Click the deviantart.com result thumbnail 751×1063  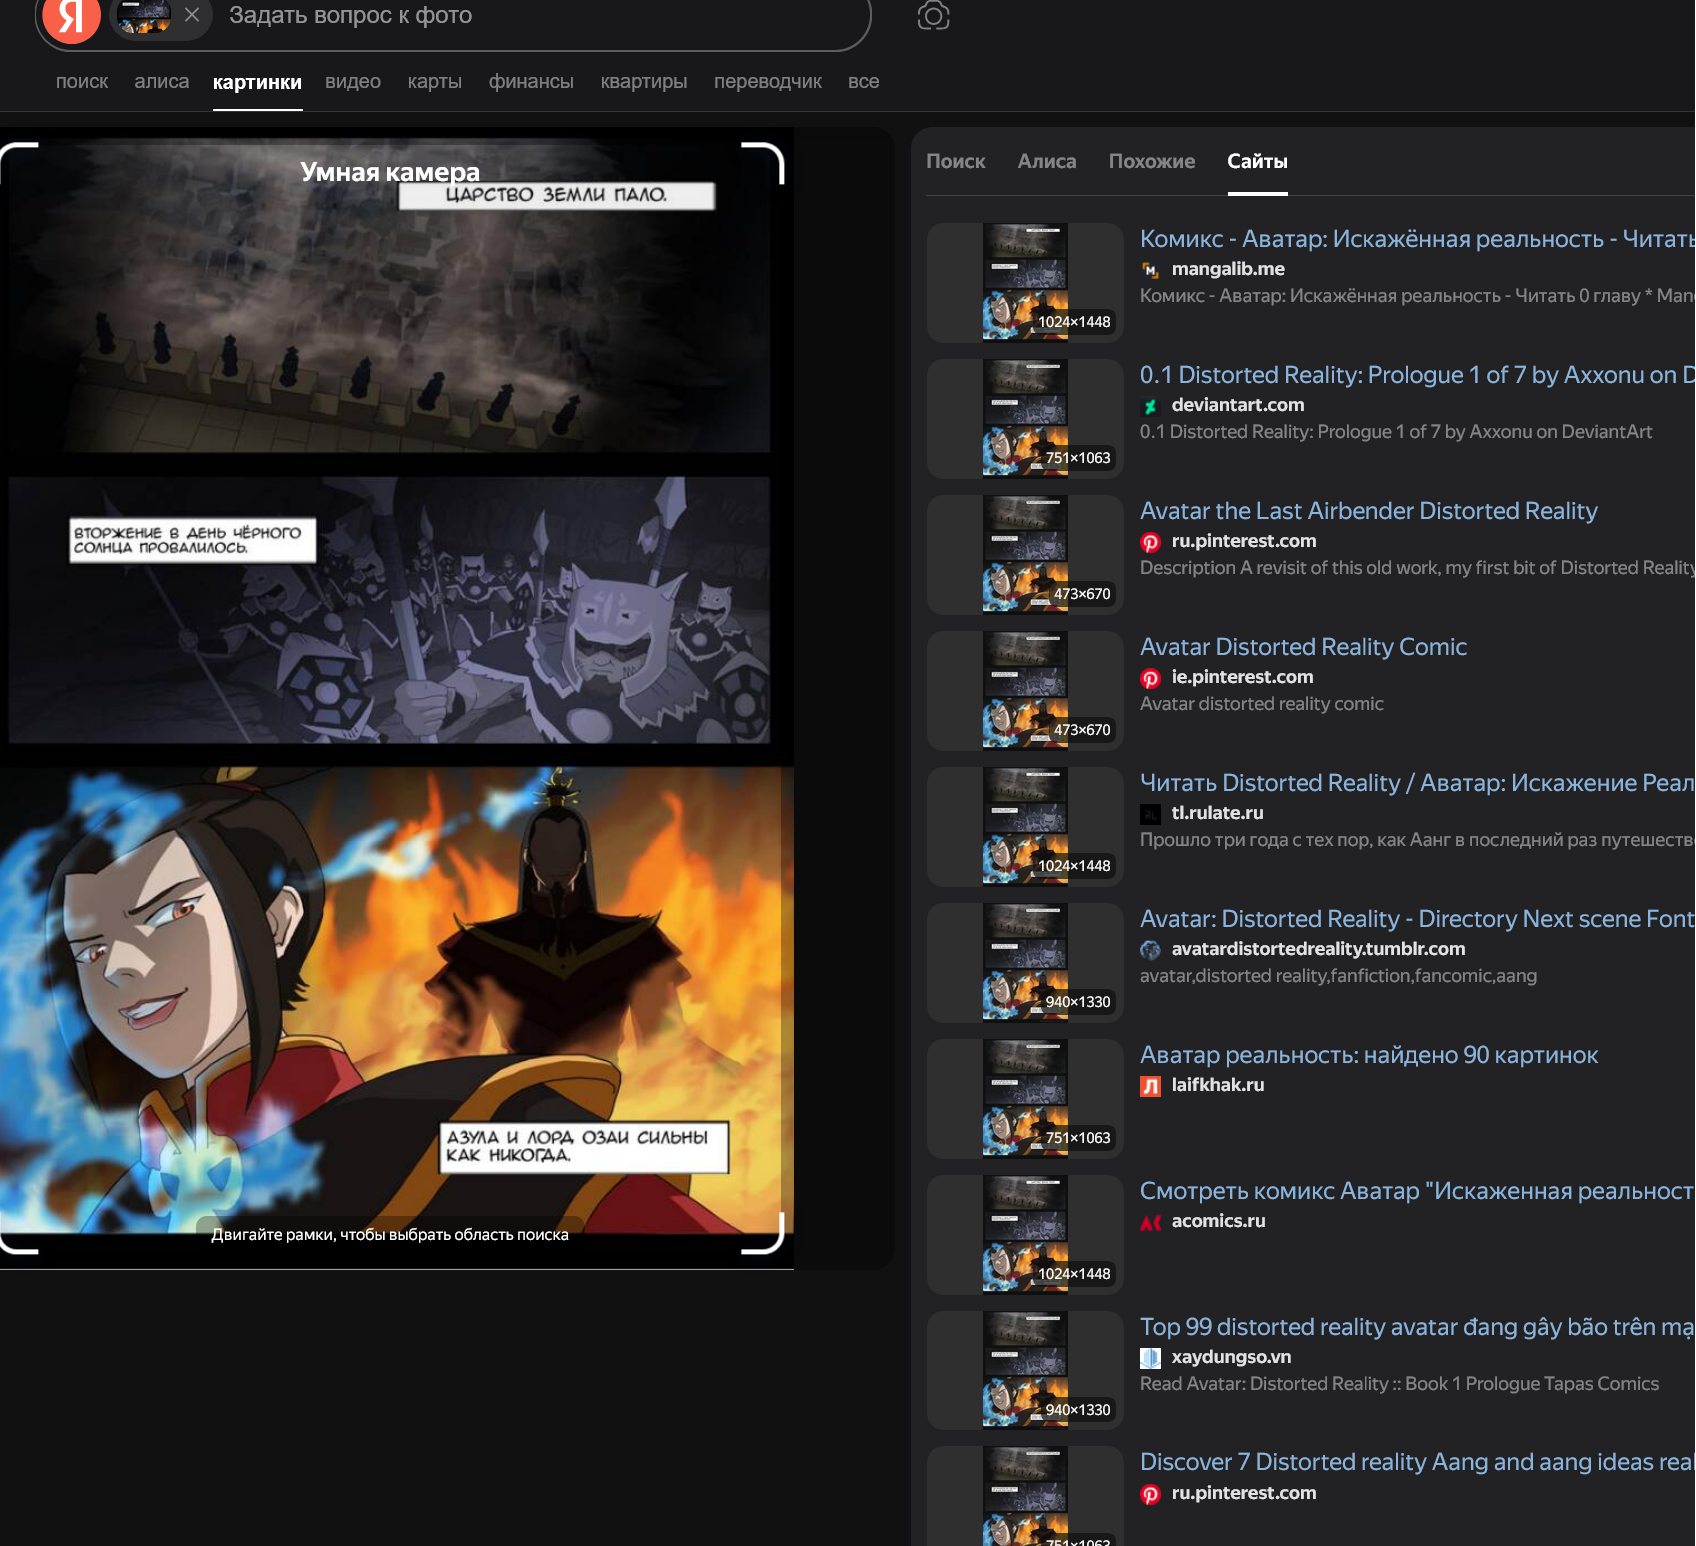pos(1025,419)
